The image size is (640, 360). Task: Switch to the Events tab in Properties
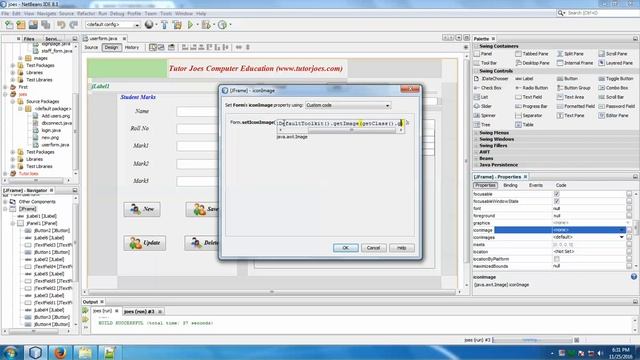(536, 185)
